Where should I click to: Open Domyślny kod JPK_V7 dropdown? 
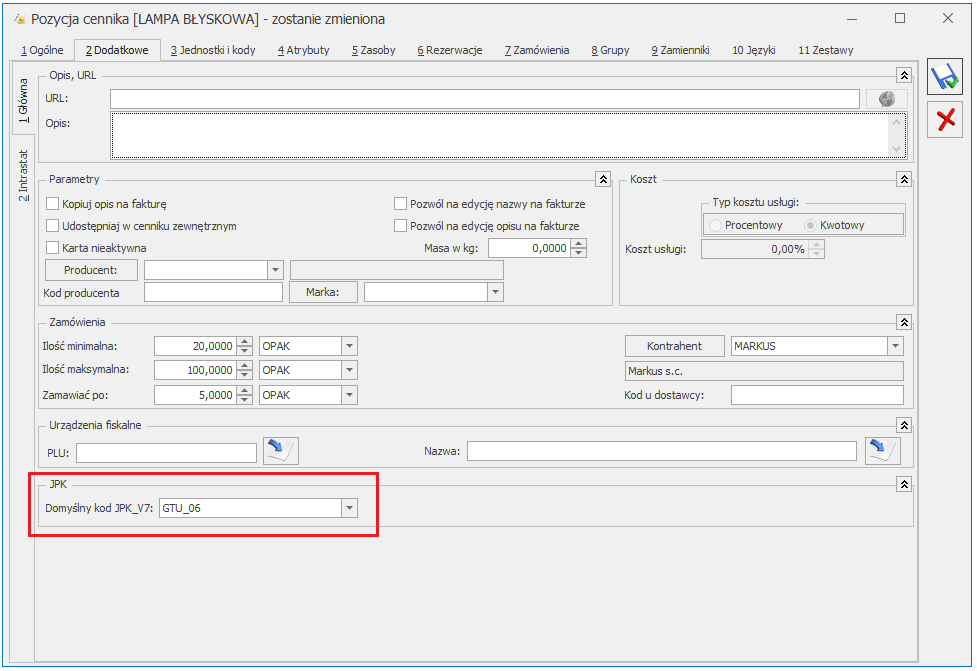[350, 508]
